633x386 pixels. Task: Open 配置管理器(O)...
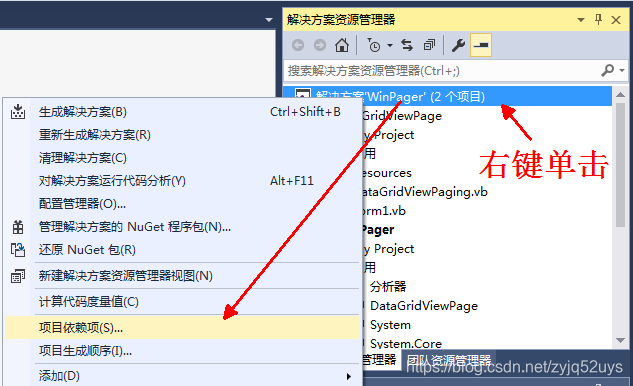pyautogui.click(x=182, y=204)
